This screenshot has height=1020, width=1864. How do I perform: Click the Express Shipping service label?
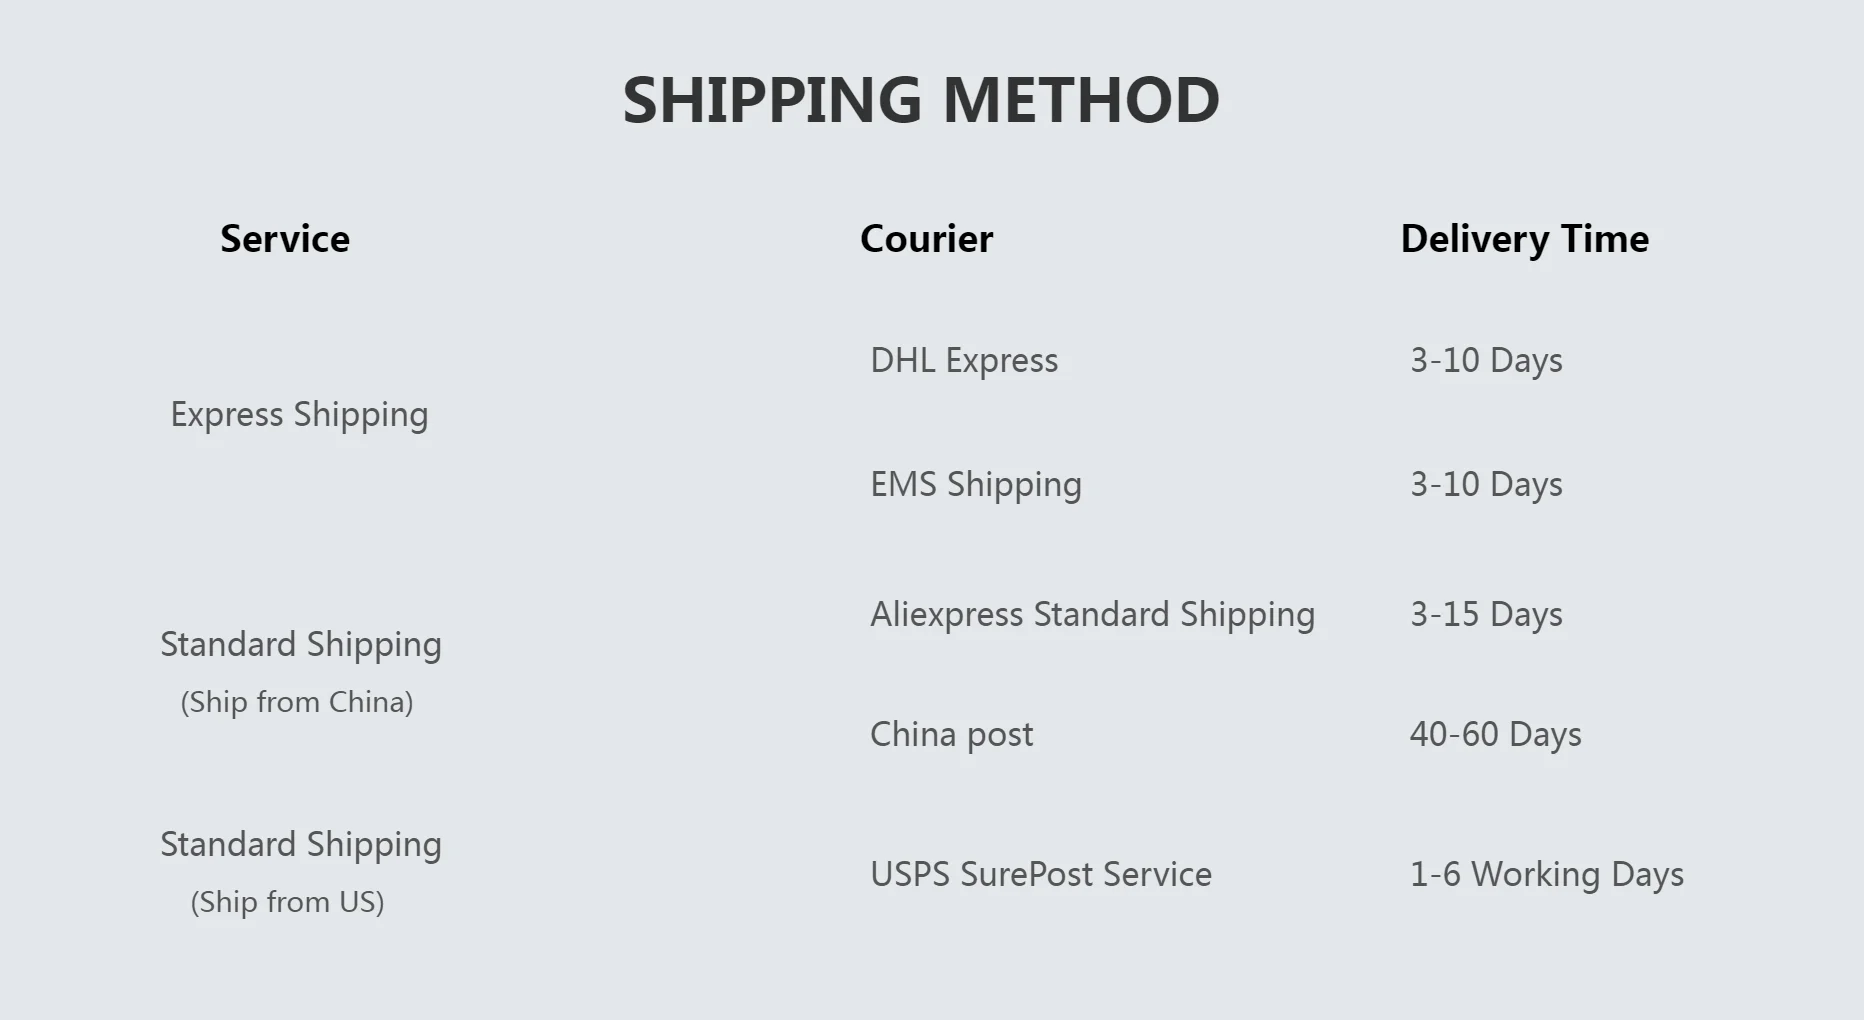pyautogui.click(x=299, y=414)
